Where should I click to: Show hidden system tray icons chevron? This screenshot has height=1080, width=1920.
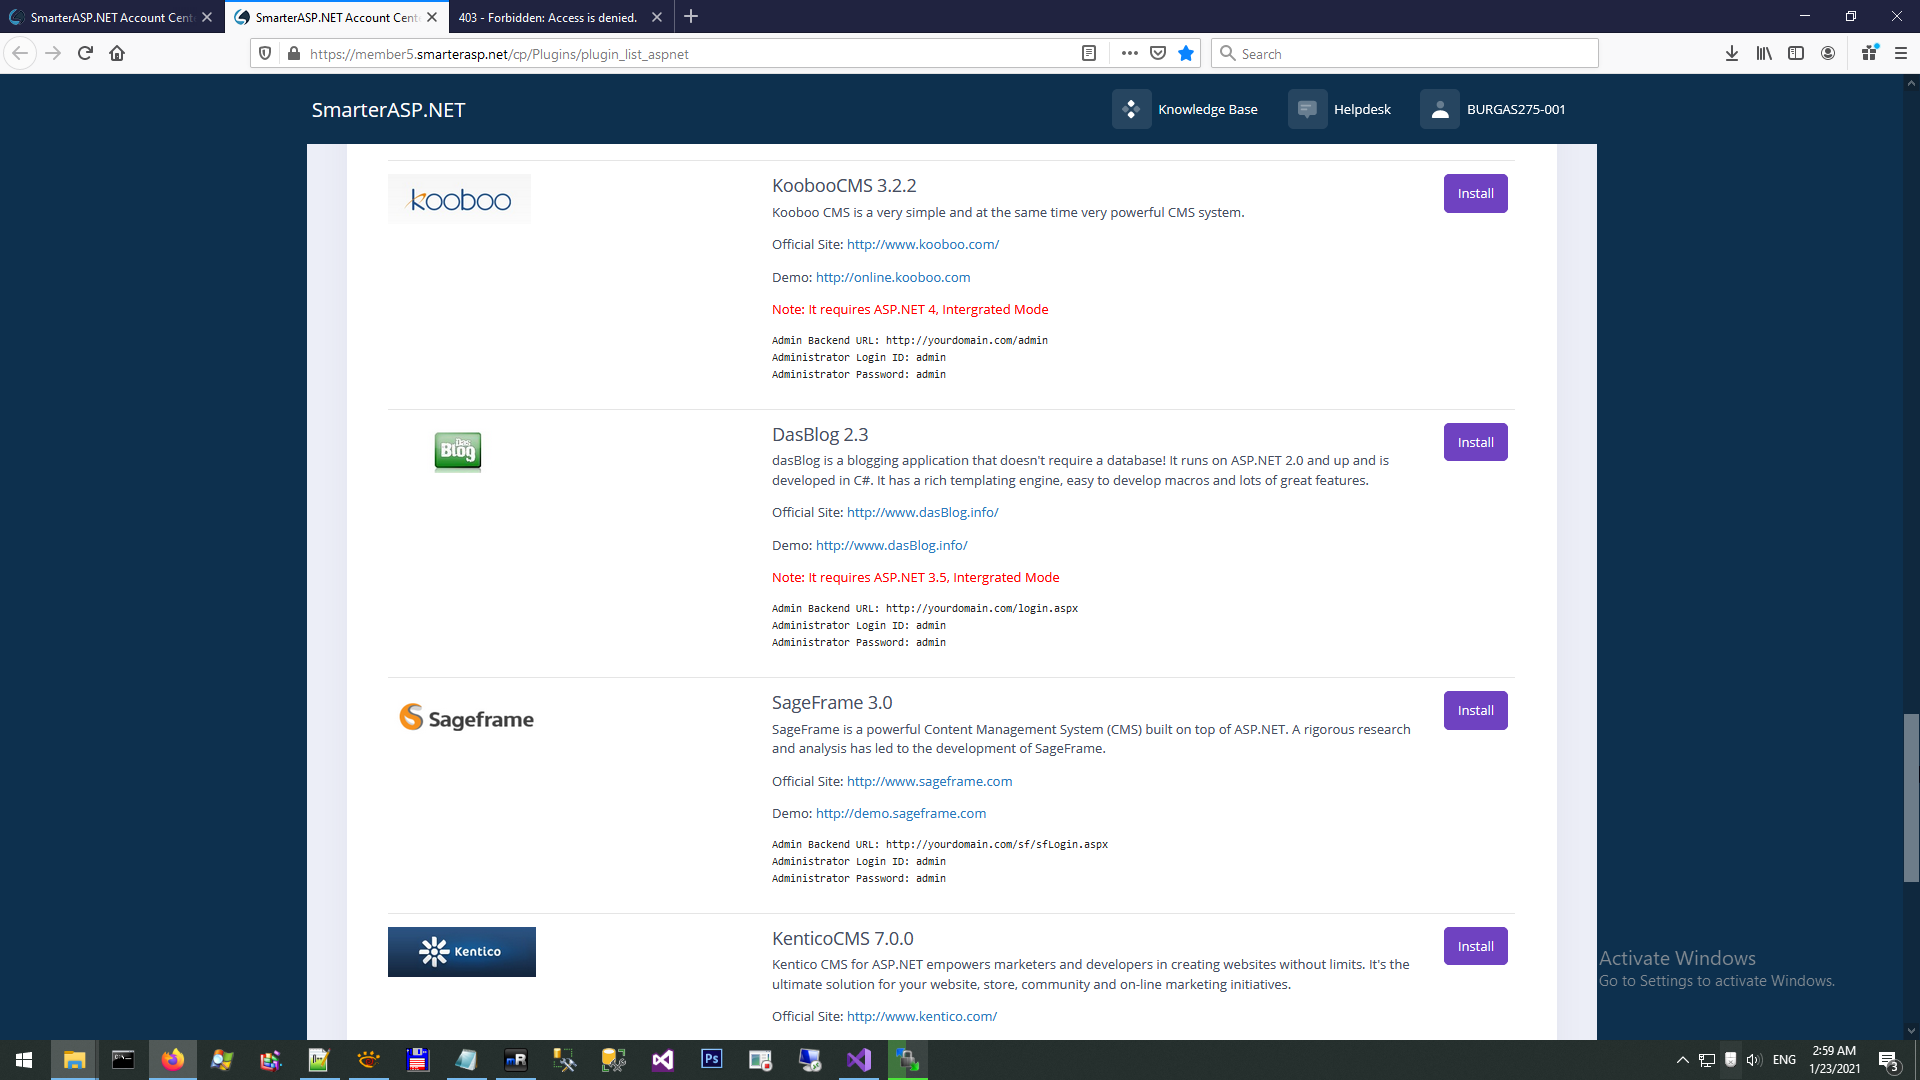1682,1060
